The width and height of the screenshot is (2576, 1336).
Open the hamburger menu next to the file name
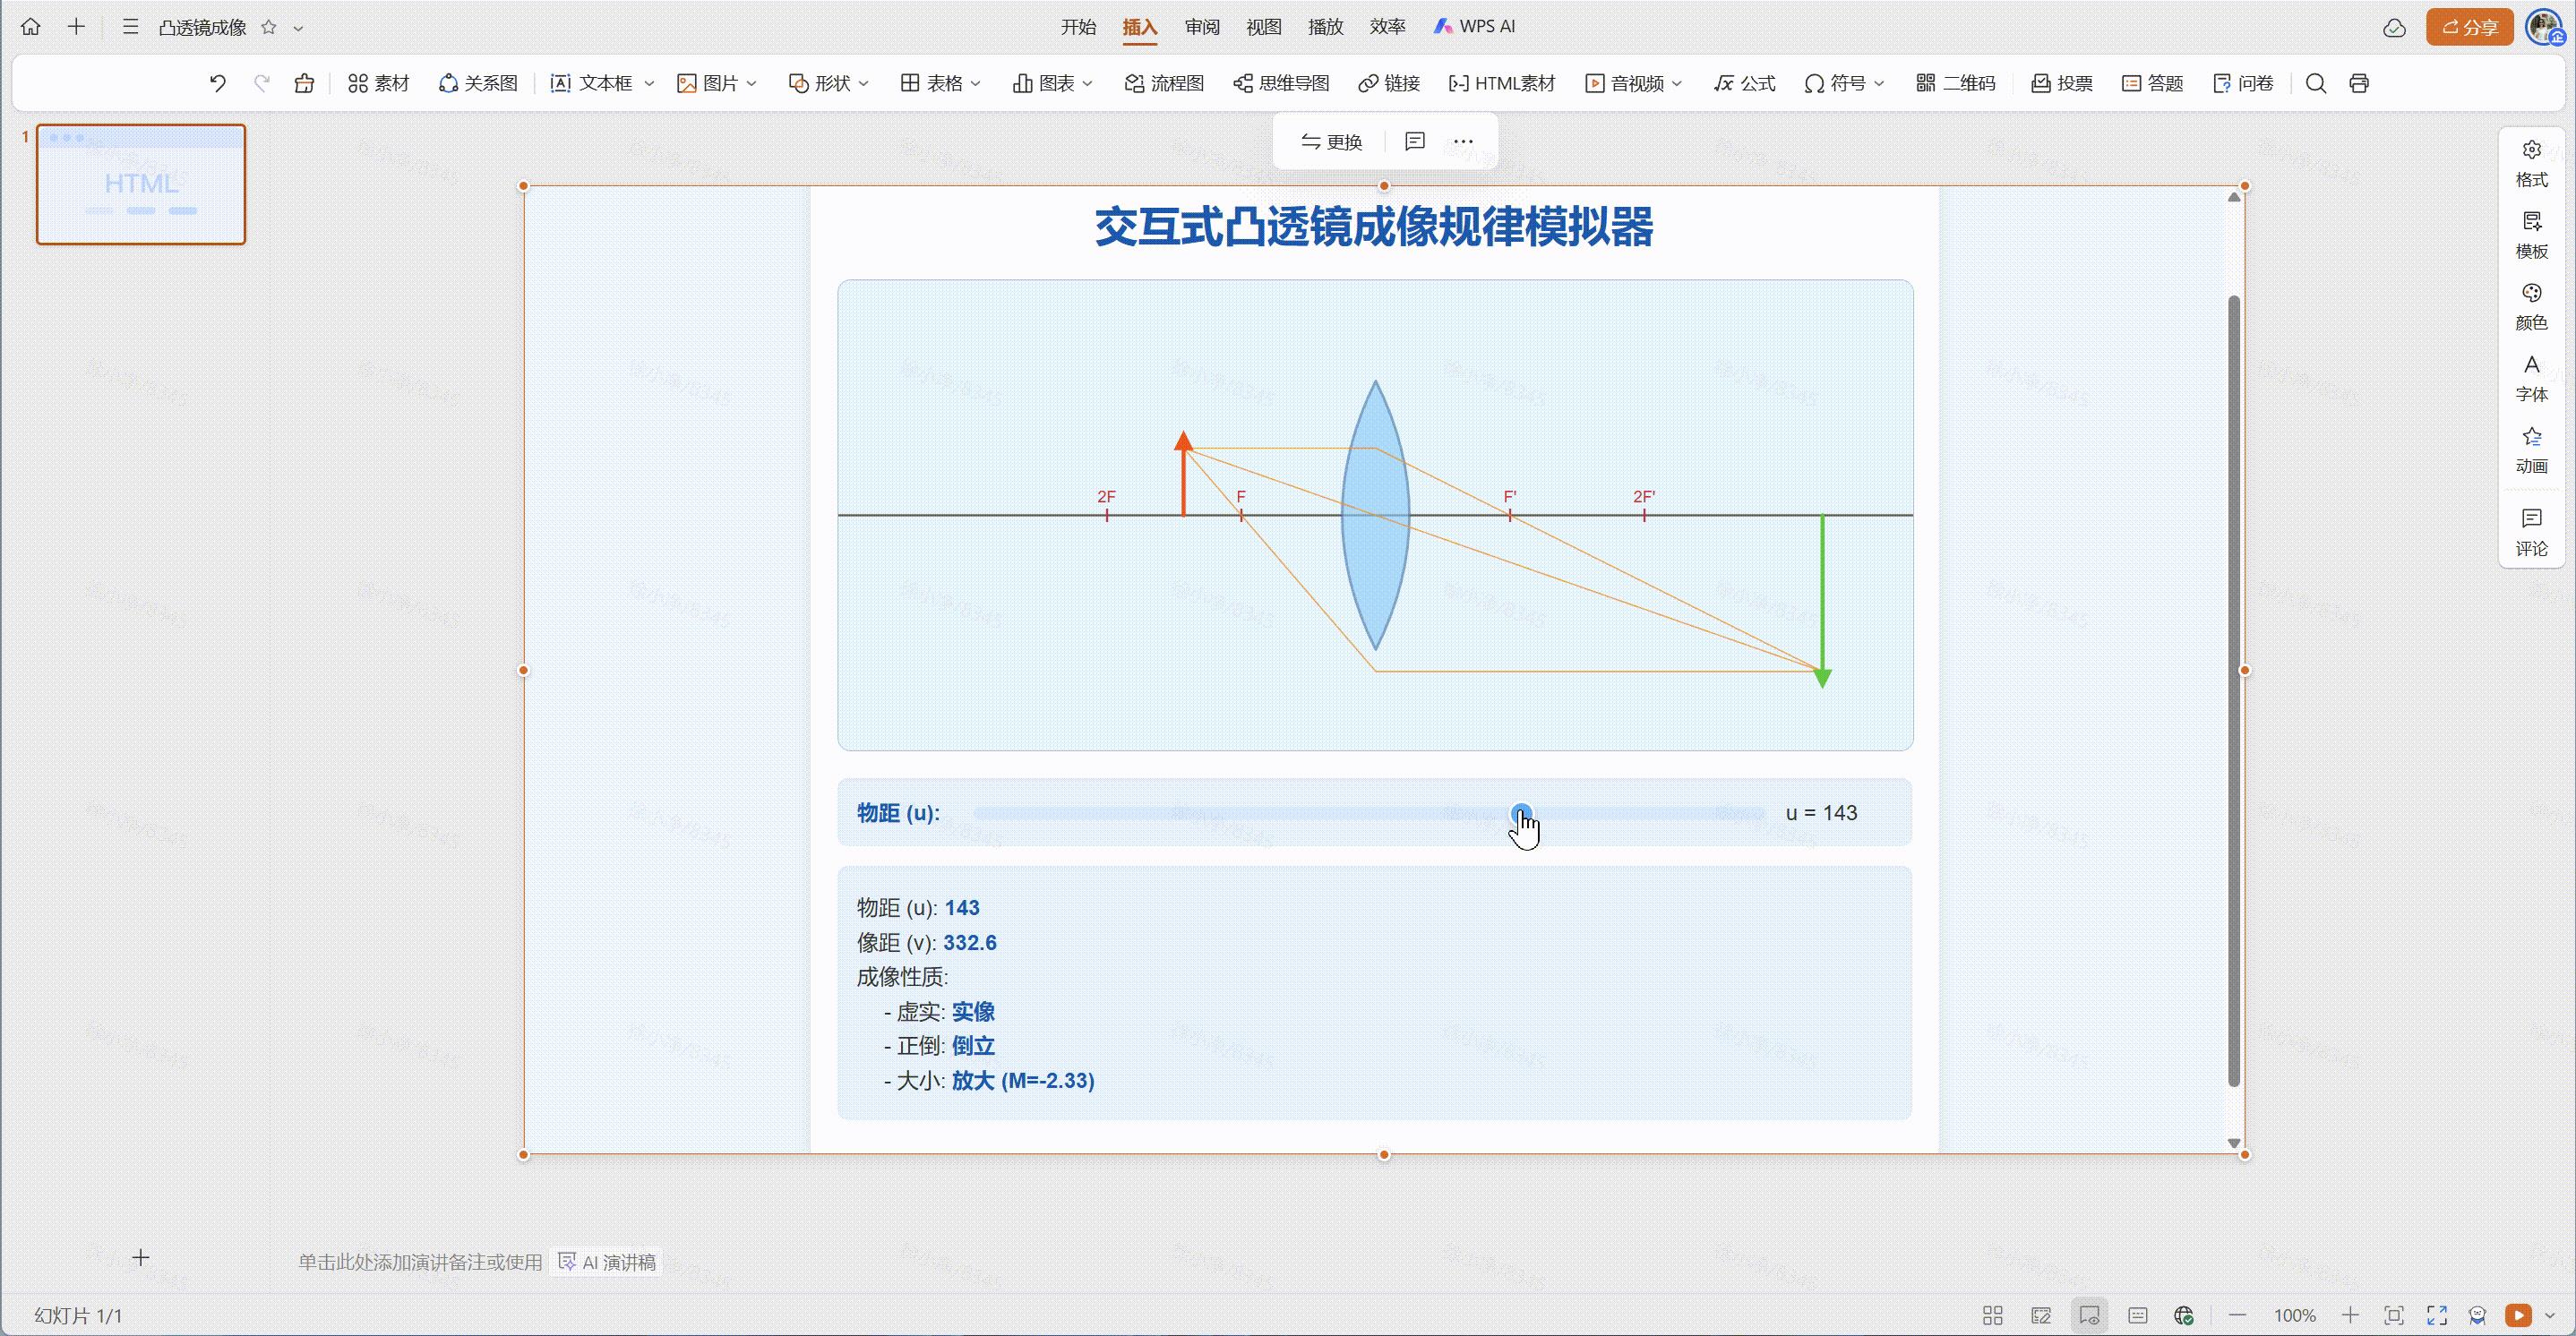pos(130,27)
